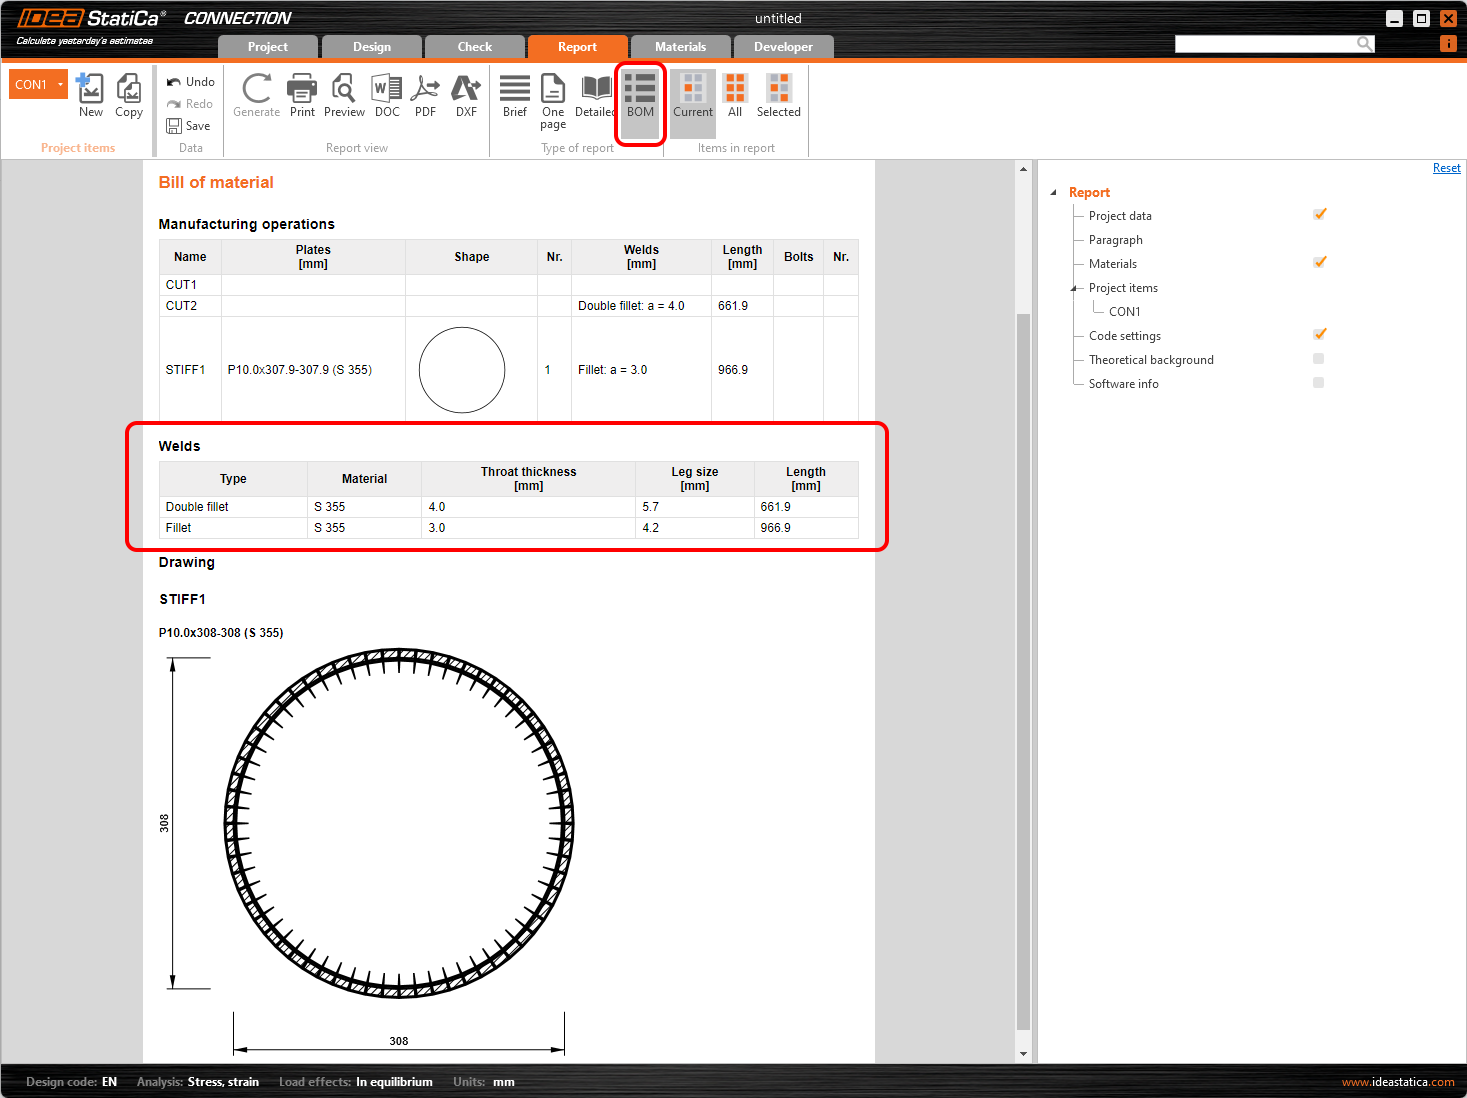Export drawings to DXF
Image resolution: width=1467 pixels, height=1098 pixels.
[465, 95]
